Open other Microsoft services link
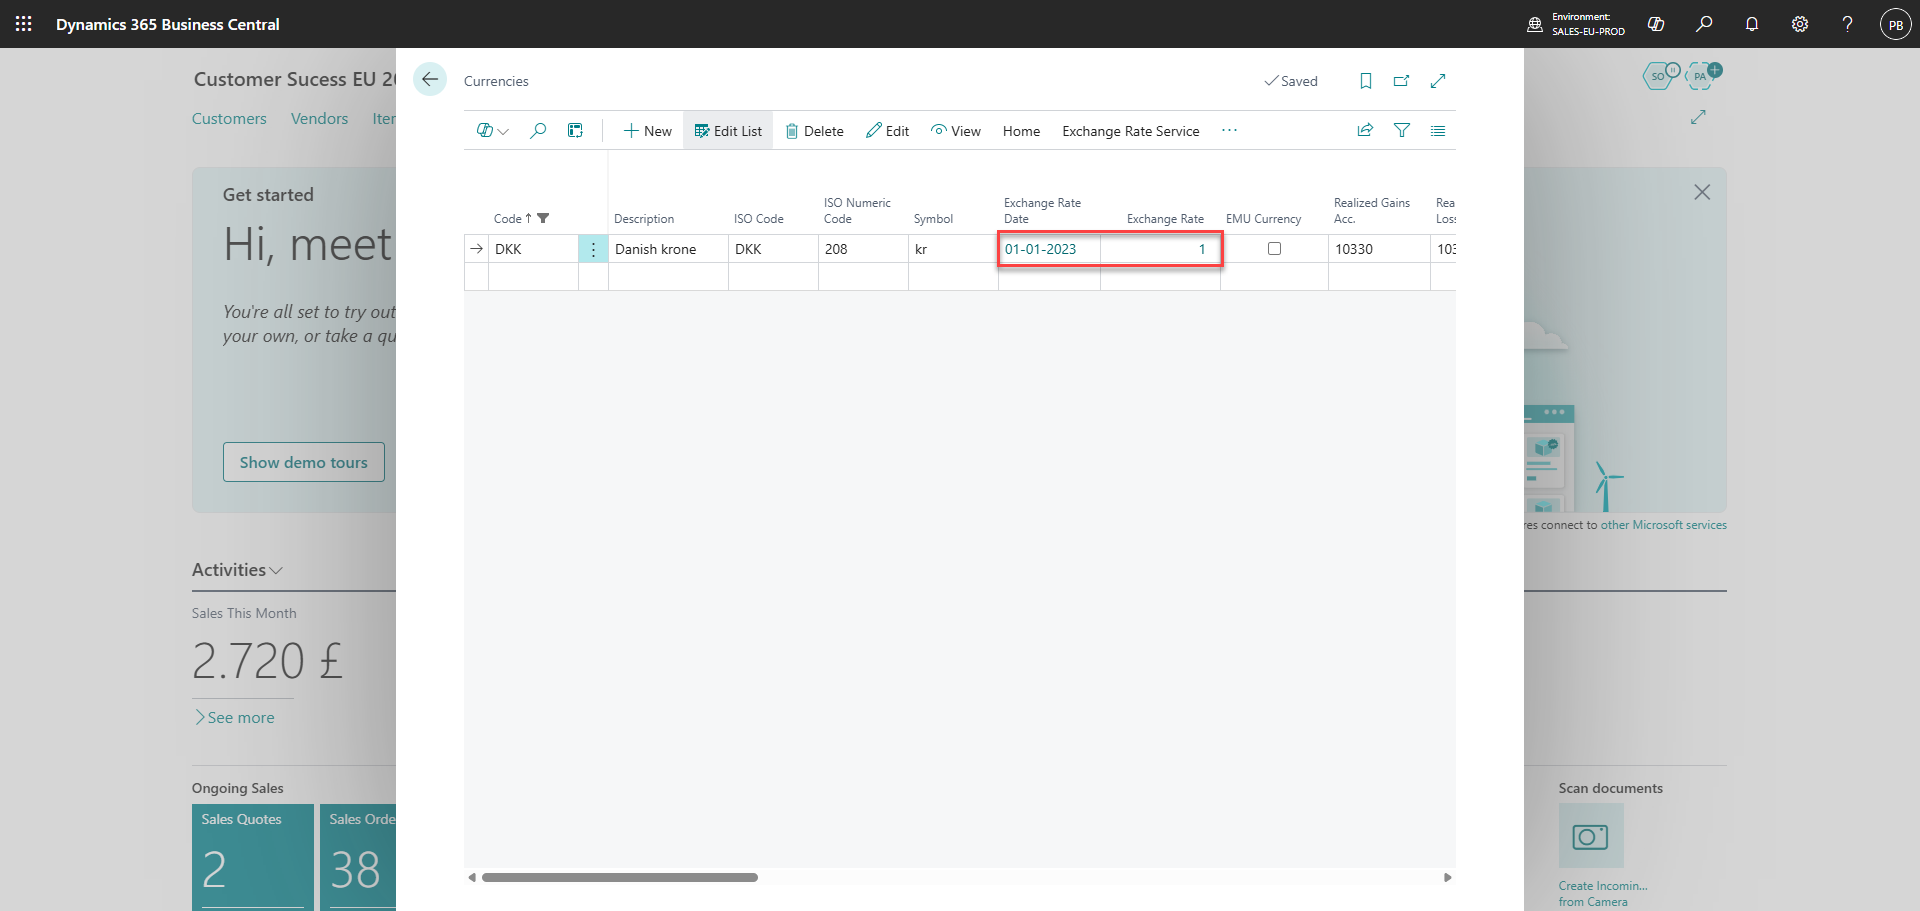Screen dimensions: 1920x911 point(1663,525)
